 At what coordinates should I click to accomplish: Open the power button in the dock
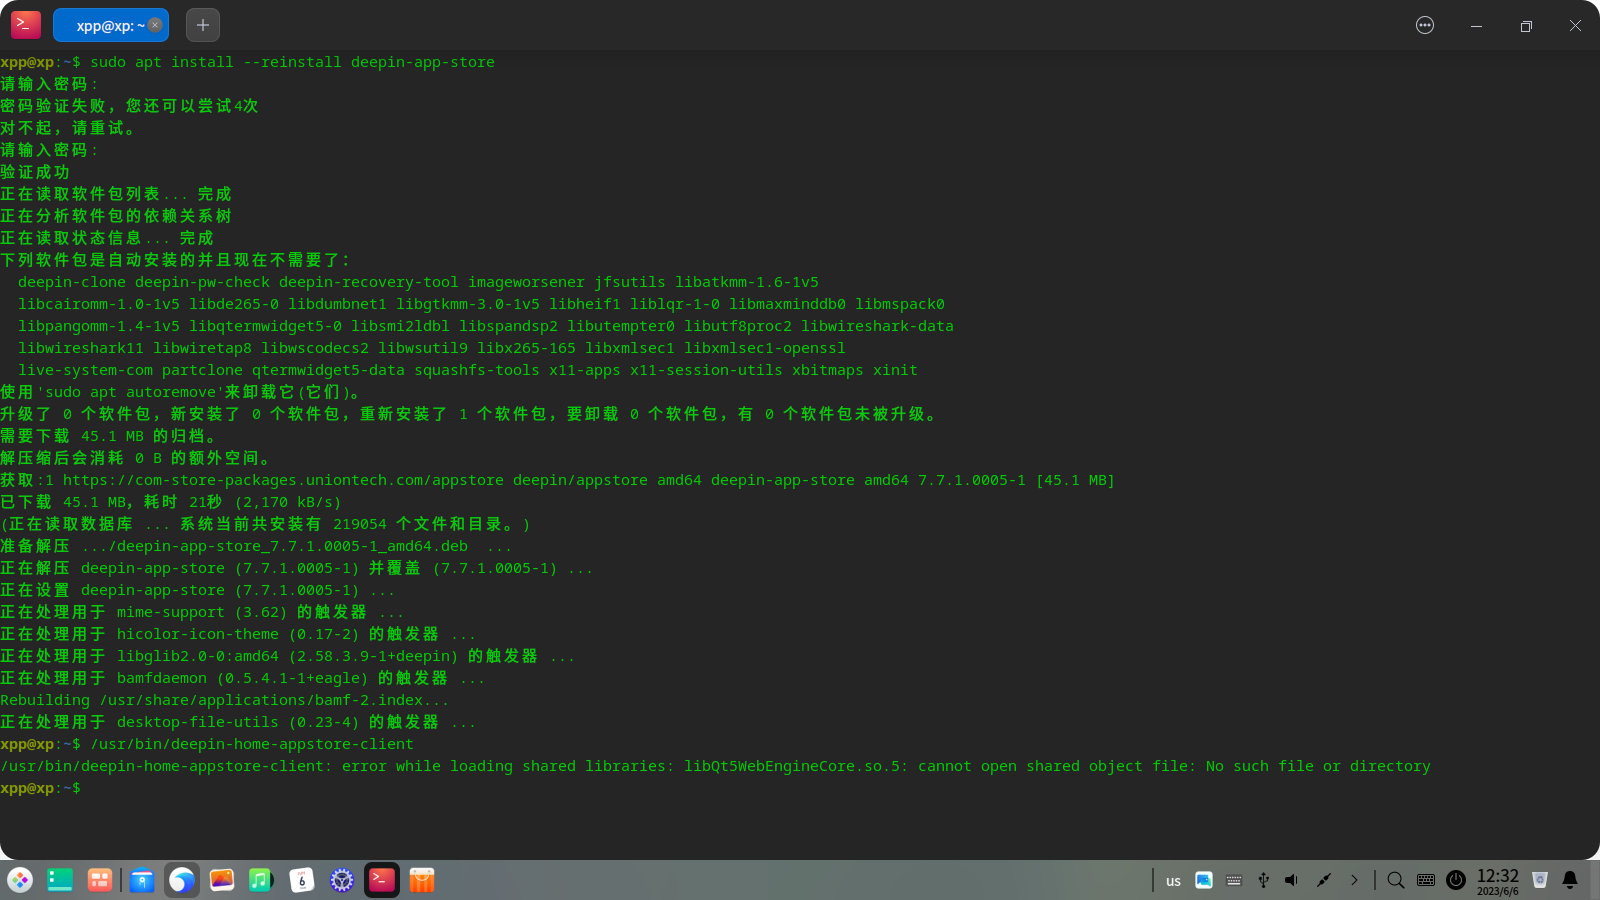coord(1456,880)
